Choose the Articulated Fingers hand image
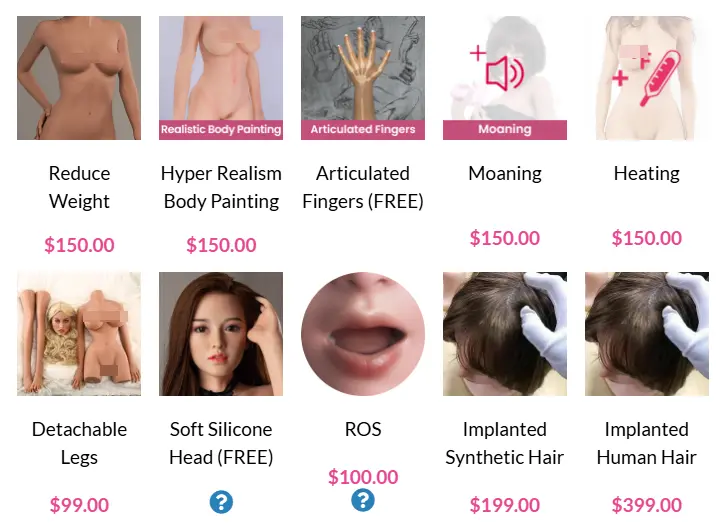Image resolution: width=724 pixels, height=530 pixels. [x=363, y=78]
